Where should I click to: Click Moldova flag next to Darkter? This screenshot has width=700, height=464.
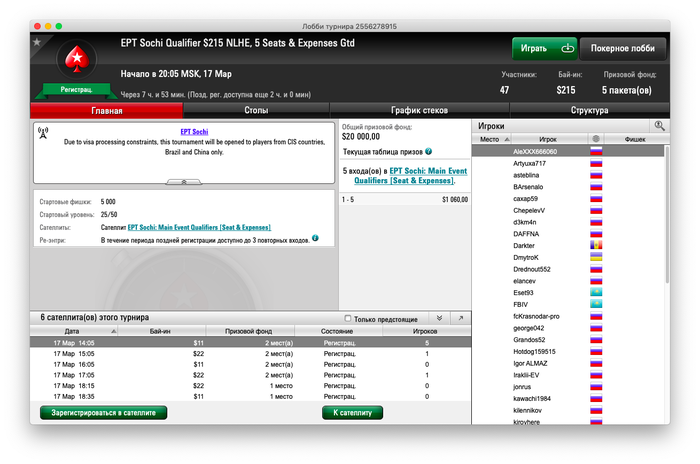point(596,245)
